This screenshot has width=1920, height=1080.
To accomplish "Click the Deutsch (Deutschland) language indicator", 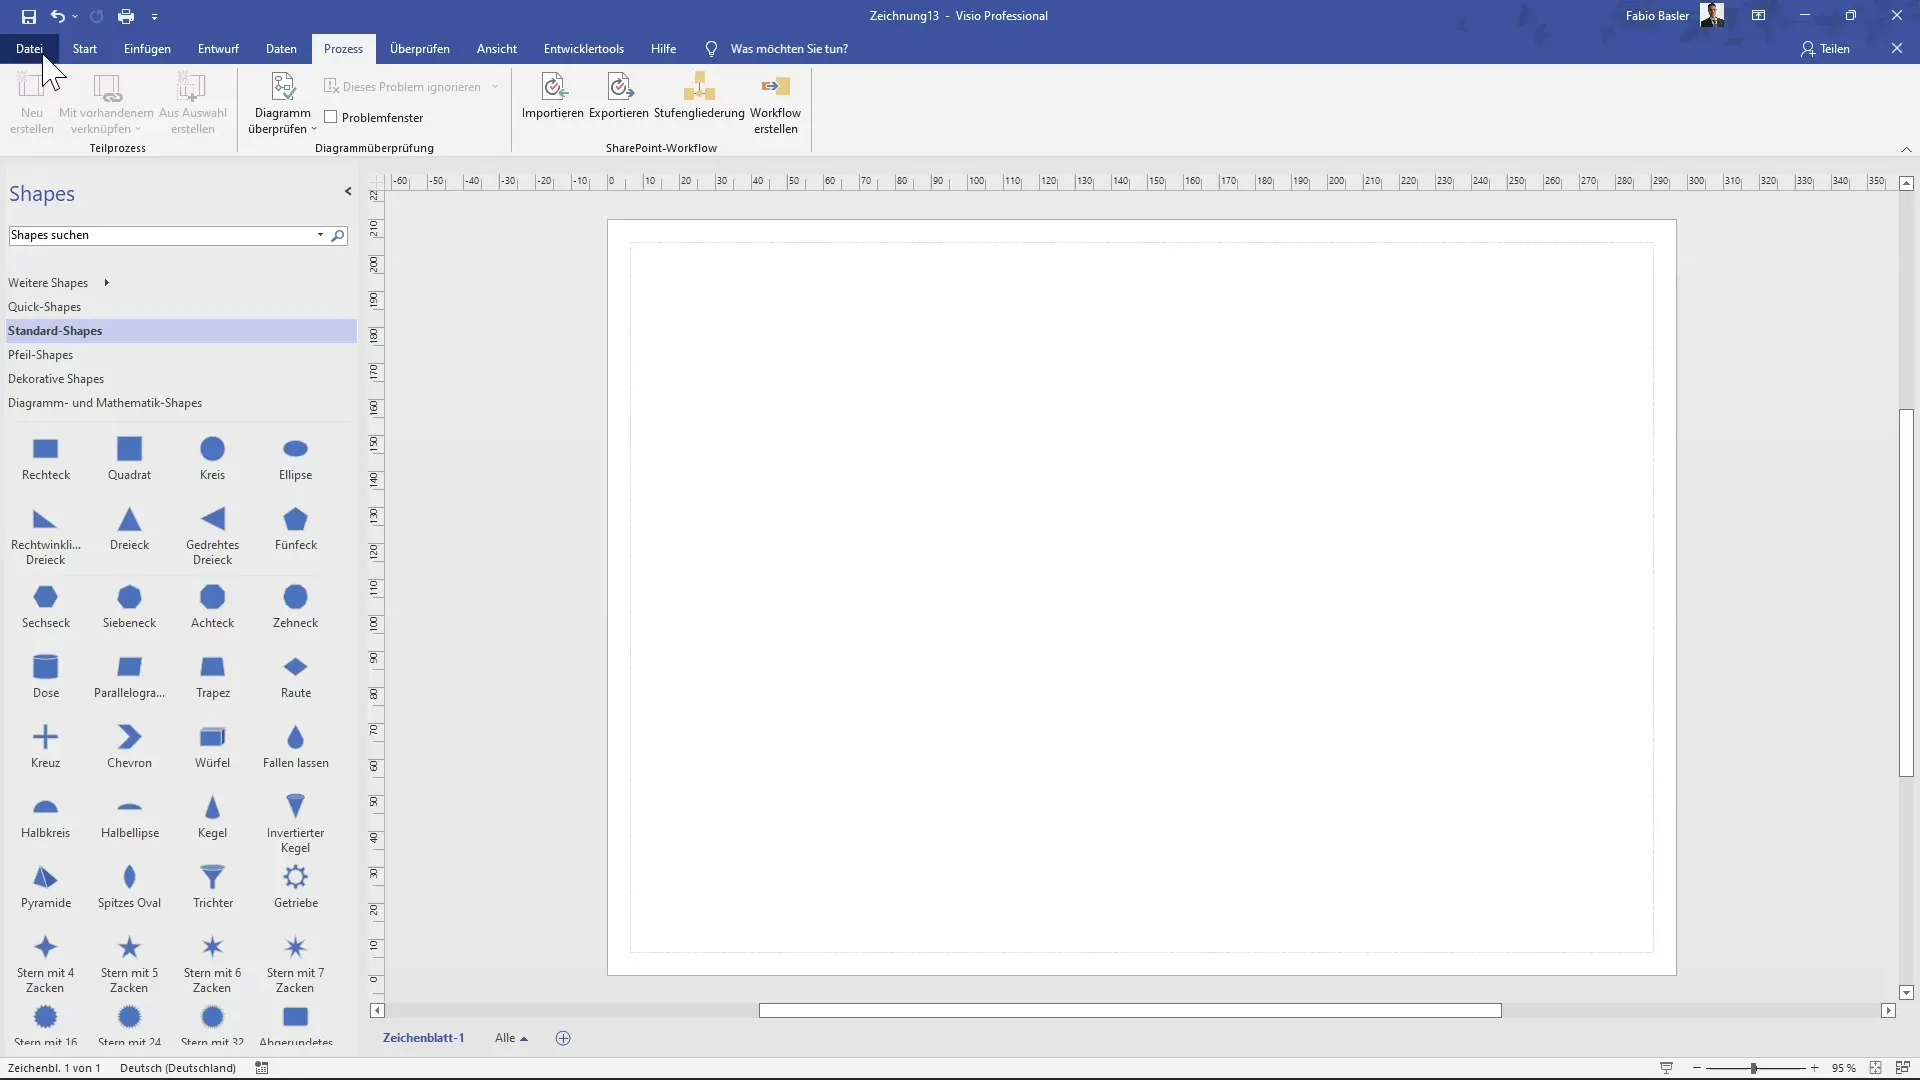I will tap(178, 1069).
